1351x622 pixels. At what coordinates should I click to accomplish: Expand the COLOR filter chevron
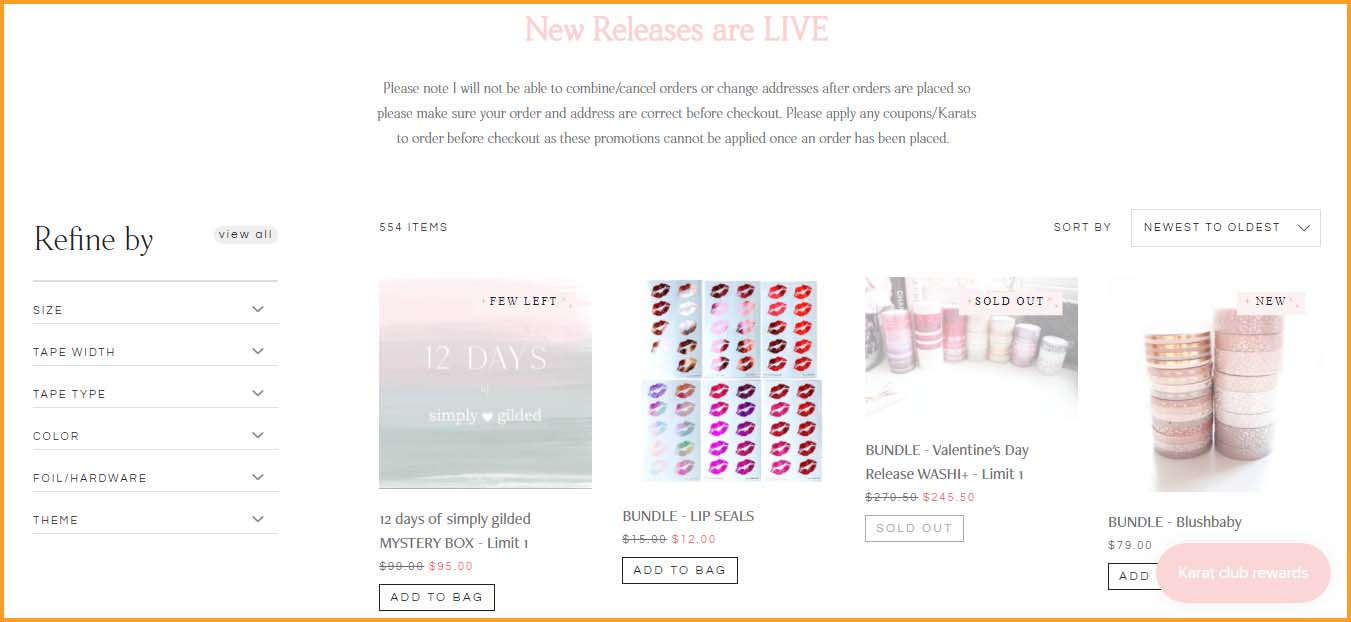coord(258,435)
